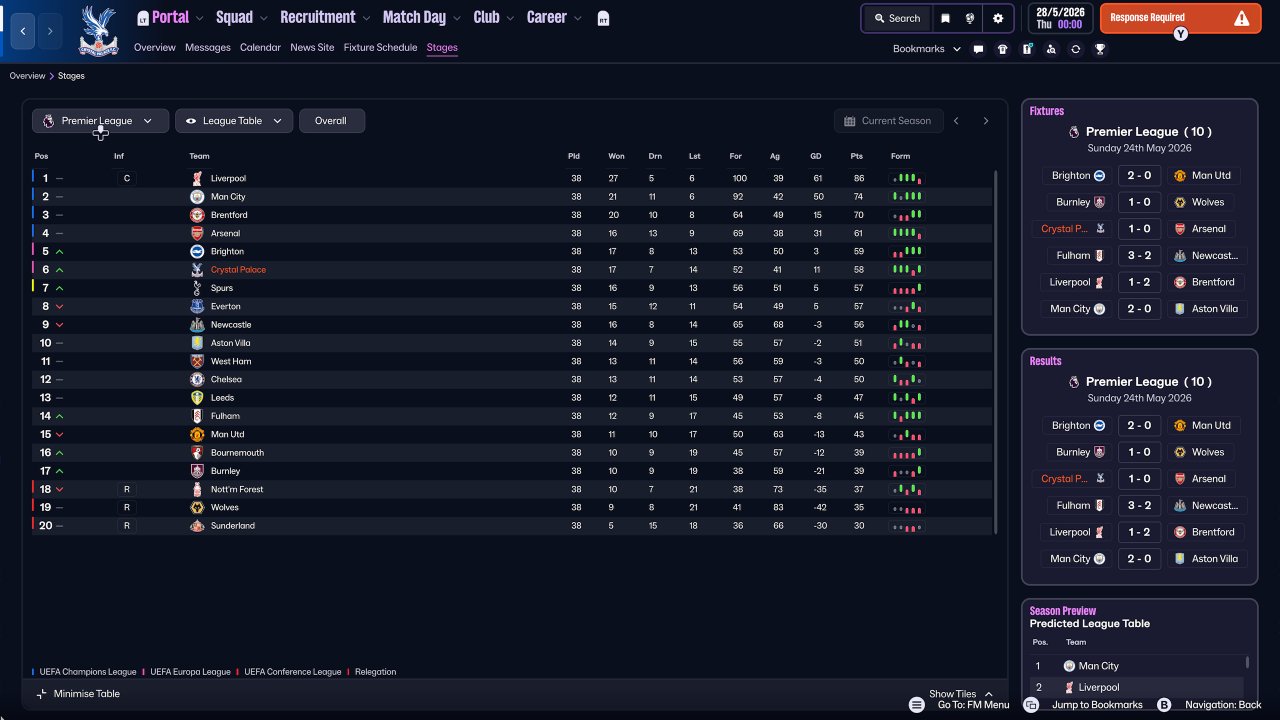Image resolution: width=1280 pixels, height=720 pixels.
Task: Expand the Recruitment menu chevron
Action: (366, 18)
